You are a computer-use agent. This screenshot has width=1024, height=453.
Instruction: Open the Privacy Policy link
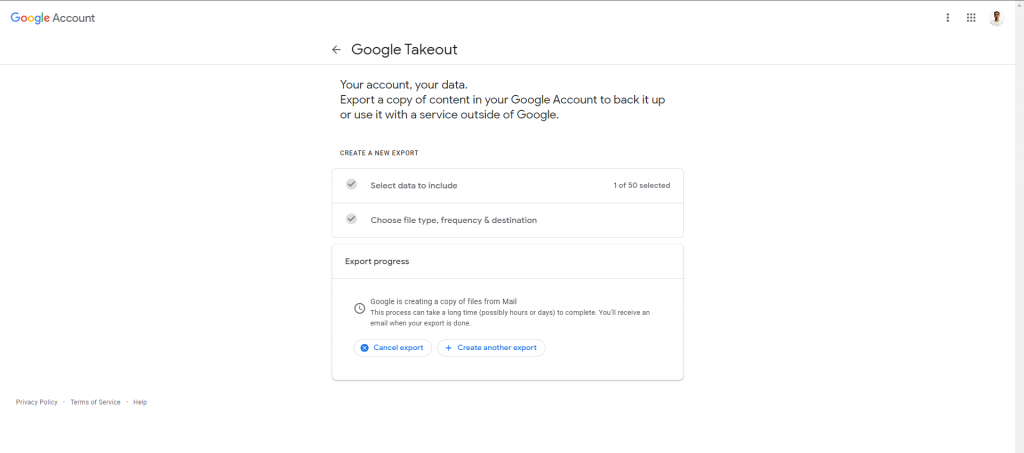coord(37,402)
